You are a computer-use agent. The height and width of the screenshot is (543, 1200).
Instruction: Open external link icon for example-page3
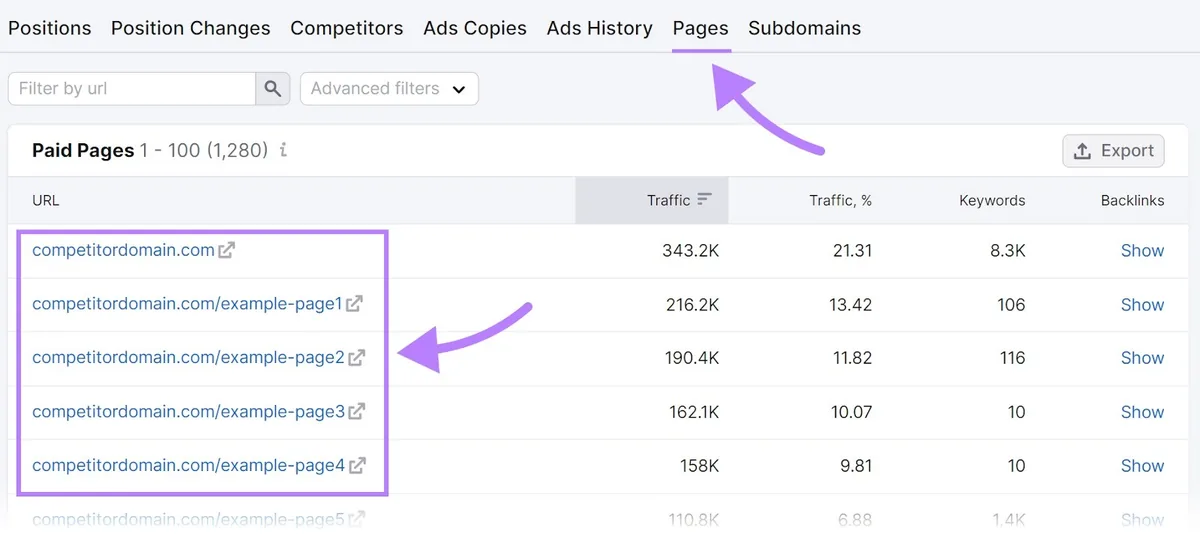pyautogui.click(x=357, y=411)
